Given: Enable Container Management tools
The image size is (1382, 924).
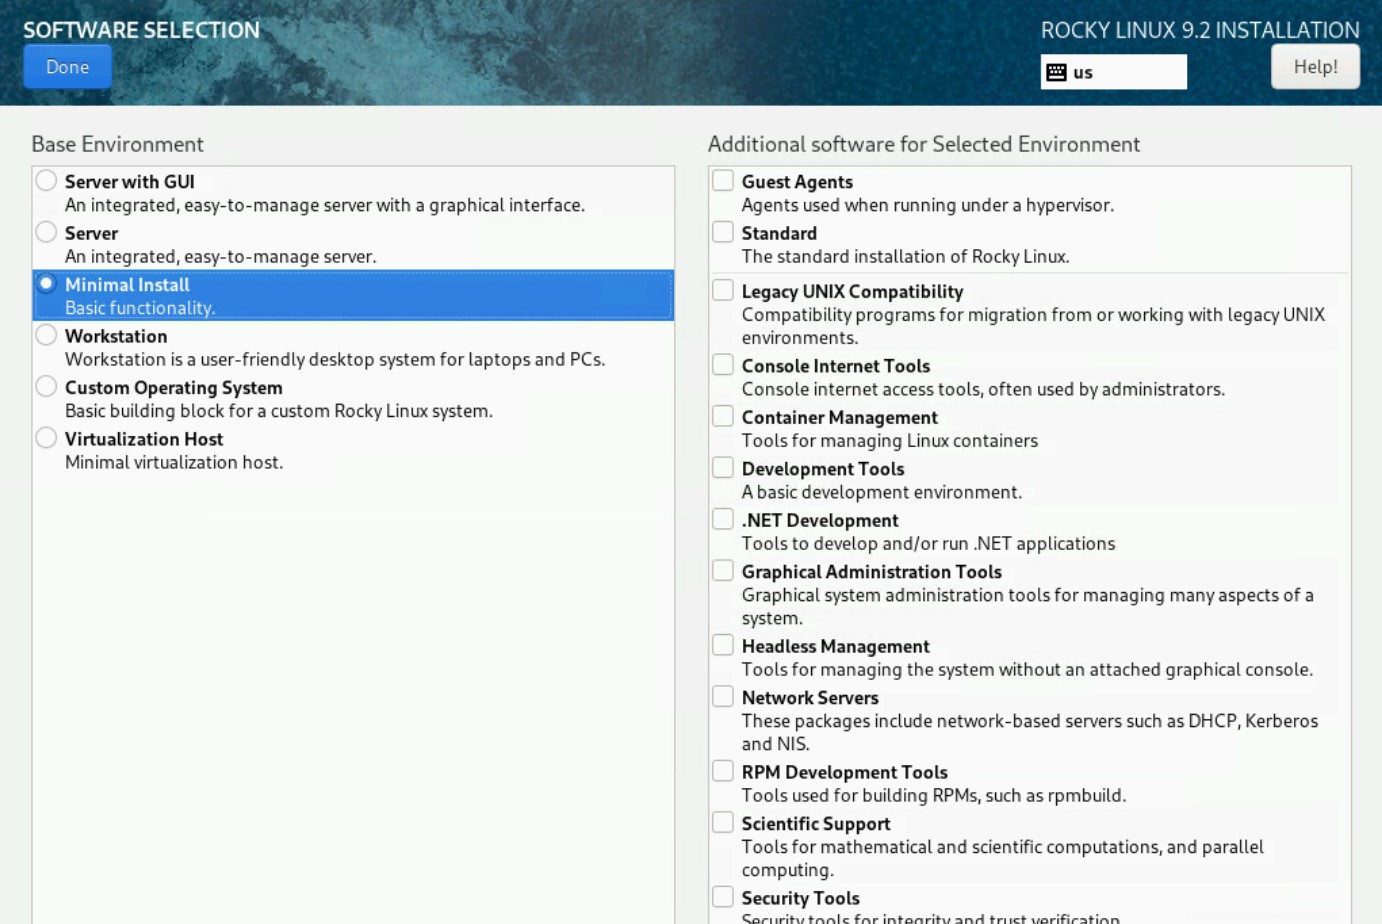Looking at the screenshot, I should 723,415.
